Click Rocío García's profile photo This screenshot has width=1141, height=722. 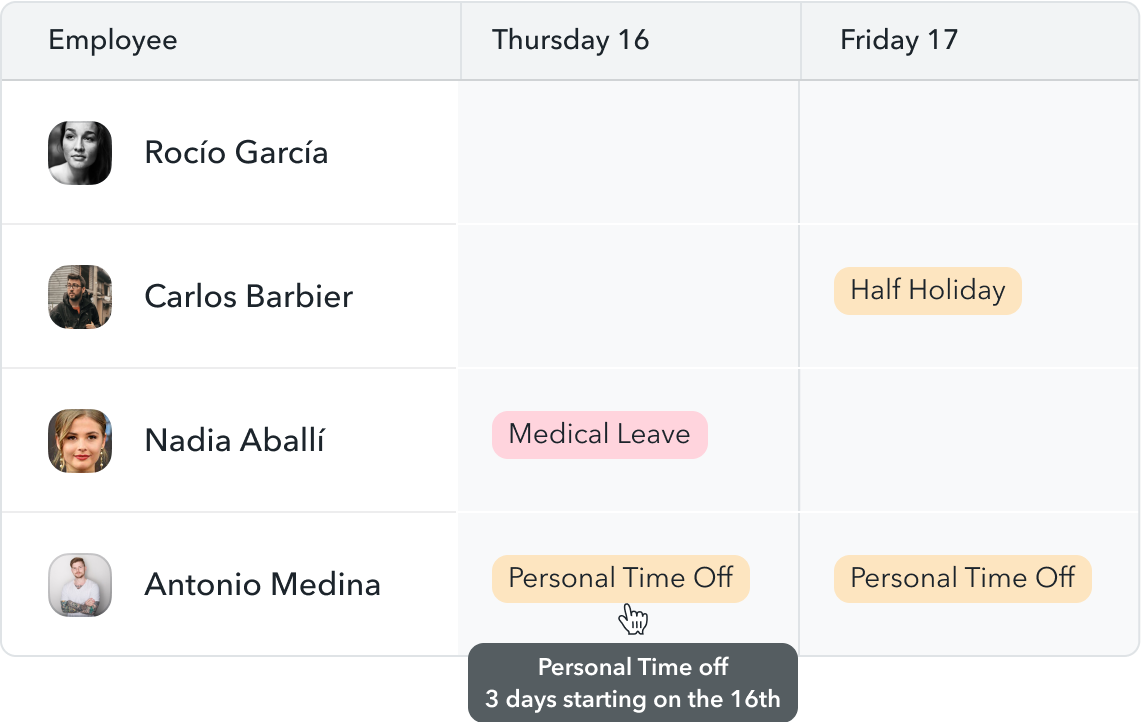coord(80,153)
